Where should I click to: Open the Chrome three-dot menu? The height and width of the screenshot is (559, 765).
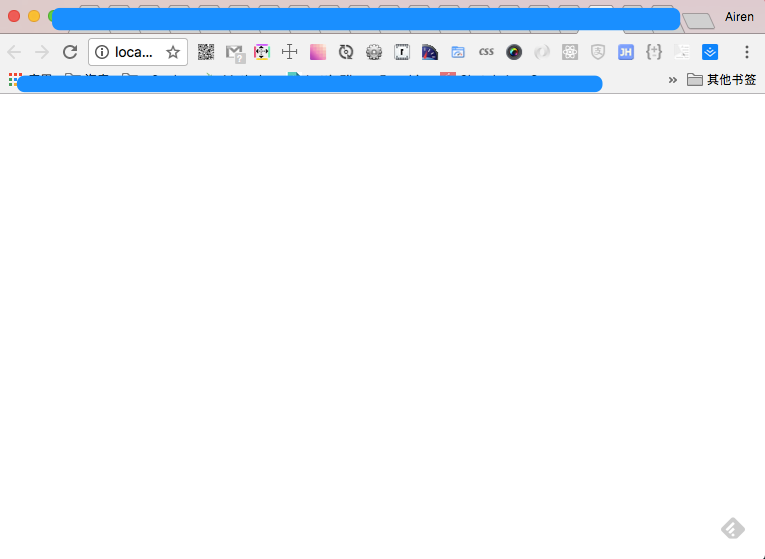tap(746, 52)
